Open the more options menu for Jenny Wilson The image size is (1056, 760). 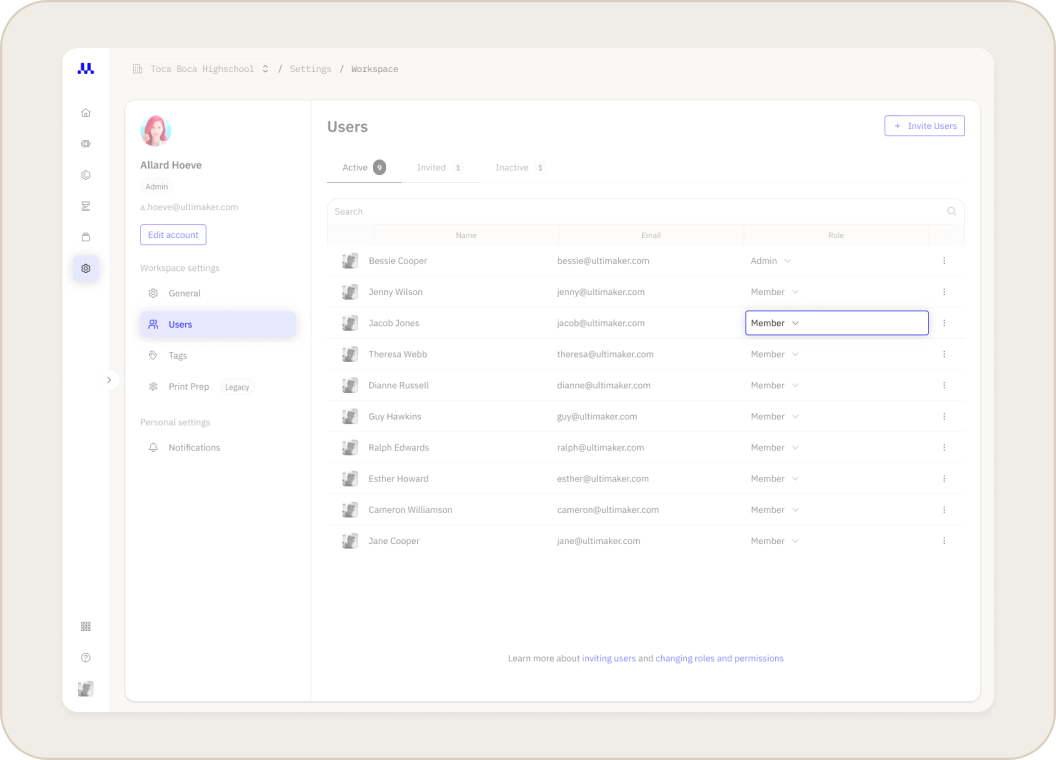click(x=944, y=292)
